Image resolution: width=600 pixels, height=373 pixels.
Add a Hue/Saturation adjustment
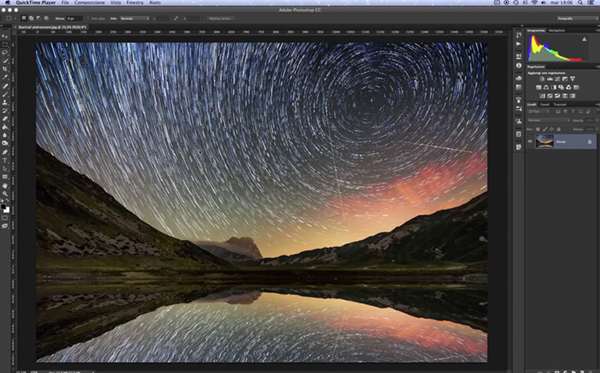click(x=538, y=88)
